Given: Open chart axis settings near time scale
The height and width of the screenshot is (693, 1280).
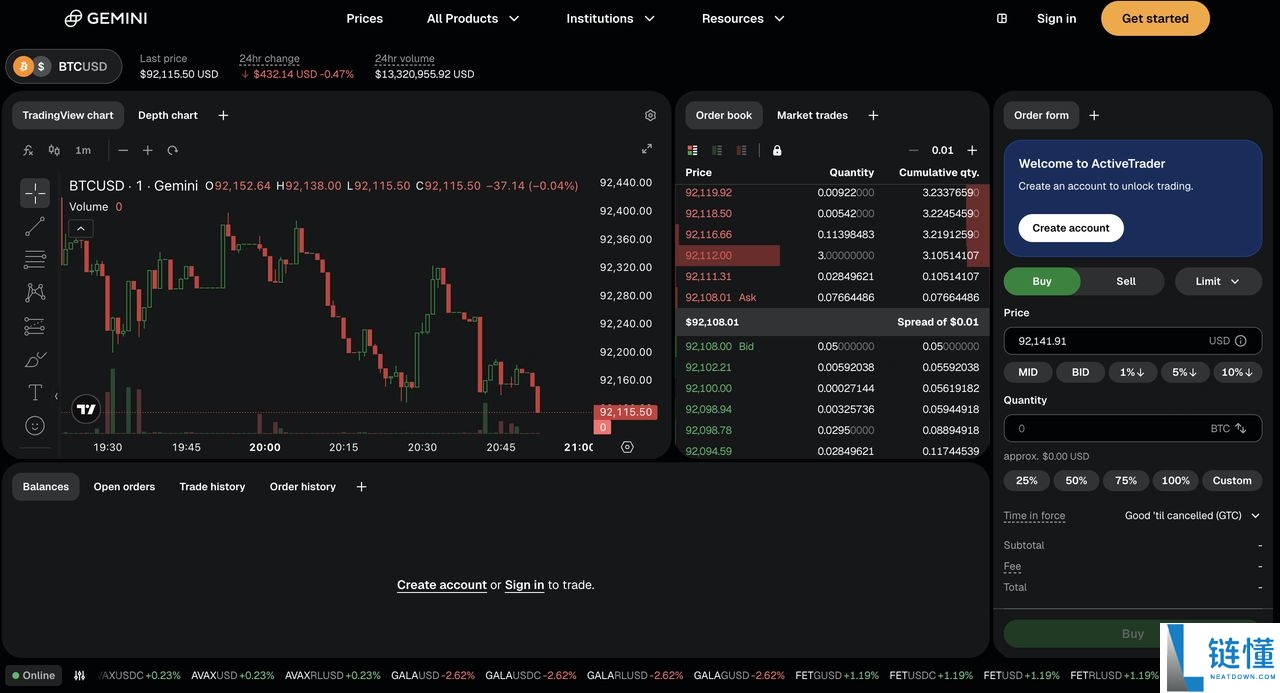Looking at the screenshot, I should coord(627,447).
